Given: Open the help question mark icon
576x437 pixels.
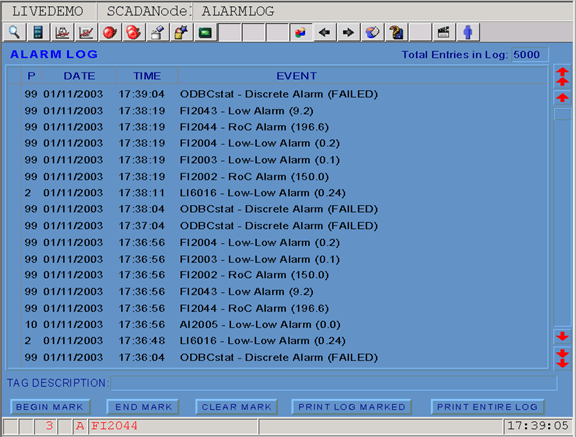Looking at the screenshot, I should (396, 32).
